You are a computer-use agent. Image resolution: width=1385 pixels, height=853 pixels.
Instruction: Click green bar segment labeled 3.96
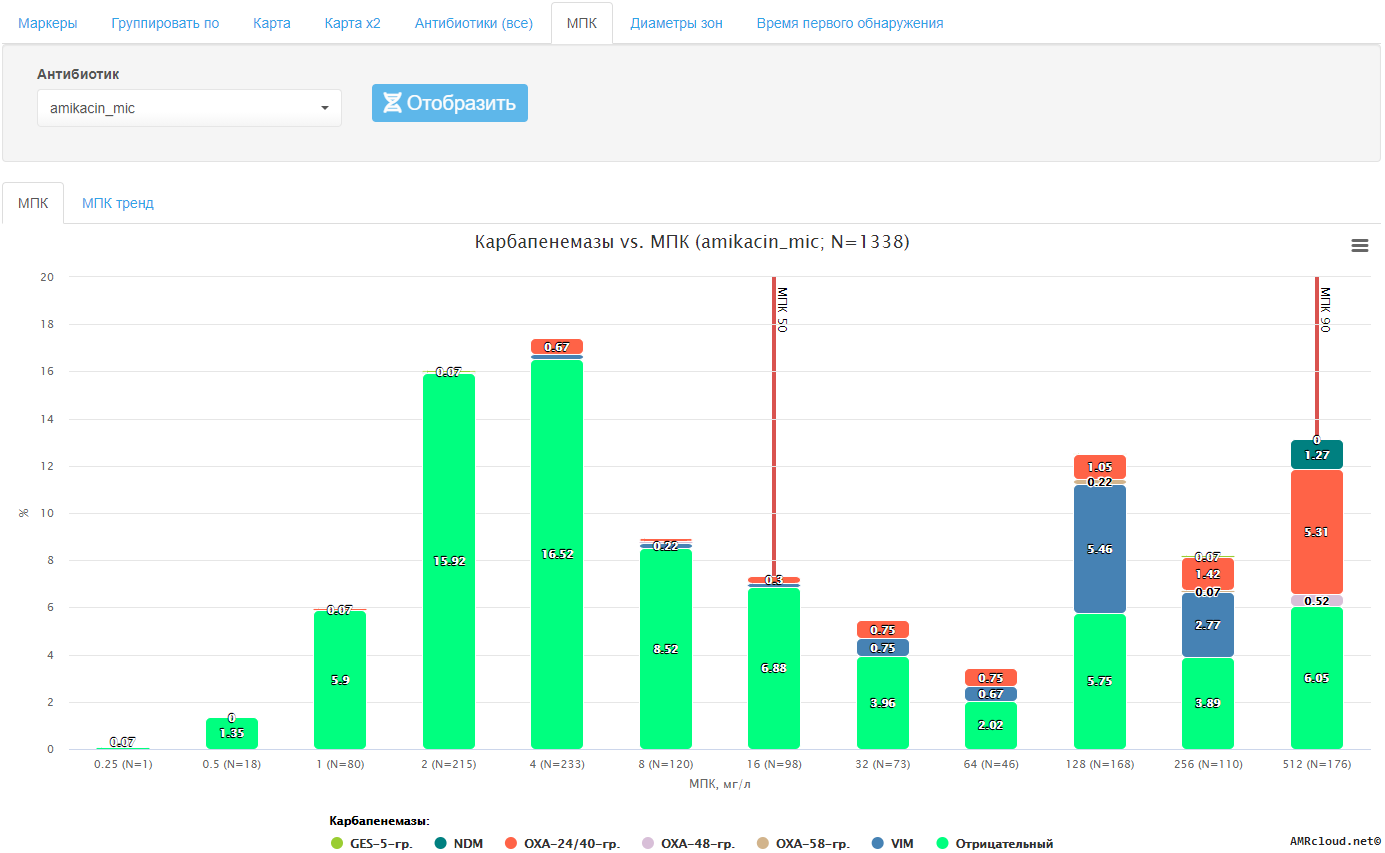pos(883,703)
